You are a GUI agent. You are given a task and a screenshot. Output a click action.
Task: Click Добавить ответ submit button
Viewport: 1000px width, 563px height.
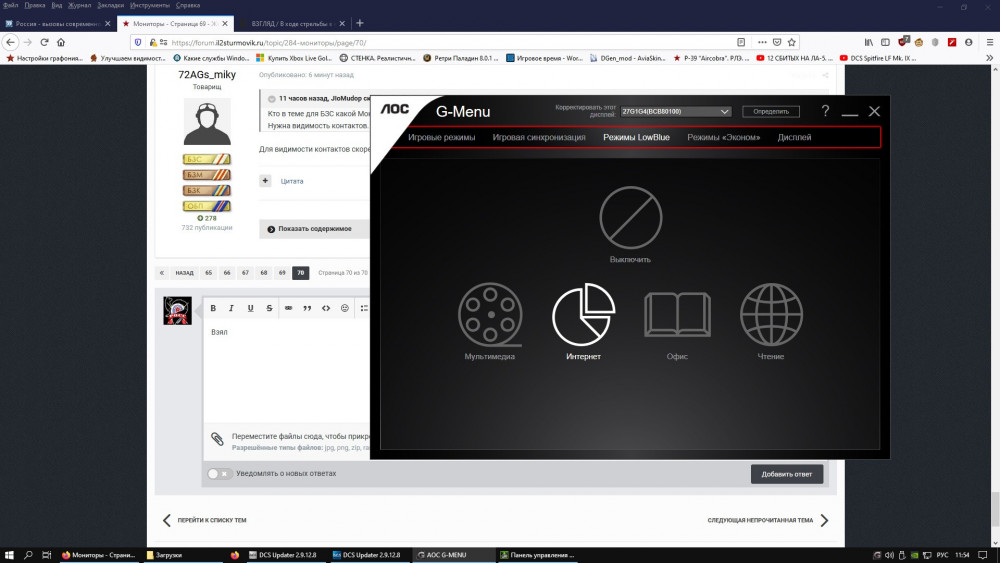(787, 474)
